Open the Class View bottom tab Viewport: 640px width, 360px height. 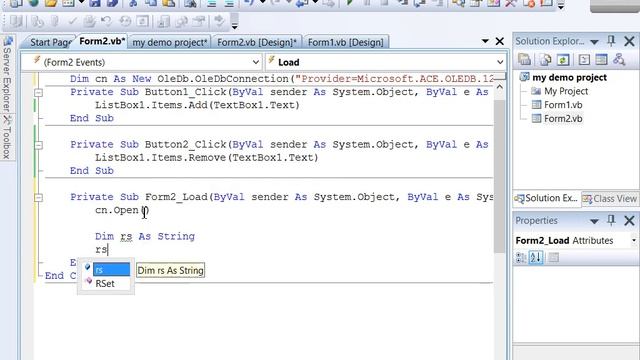coord(610,199)
